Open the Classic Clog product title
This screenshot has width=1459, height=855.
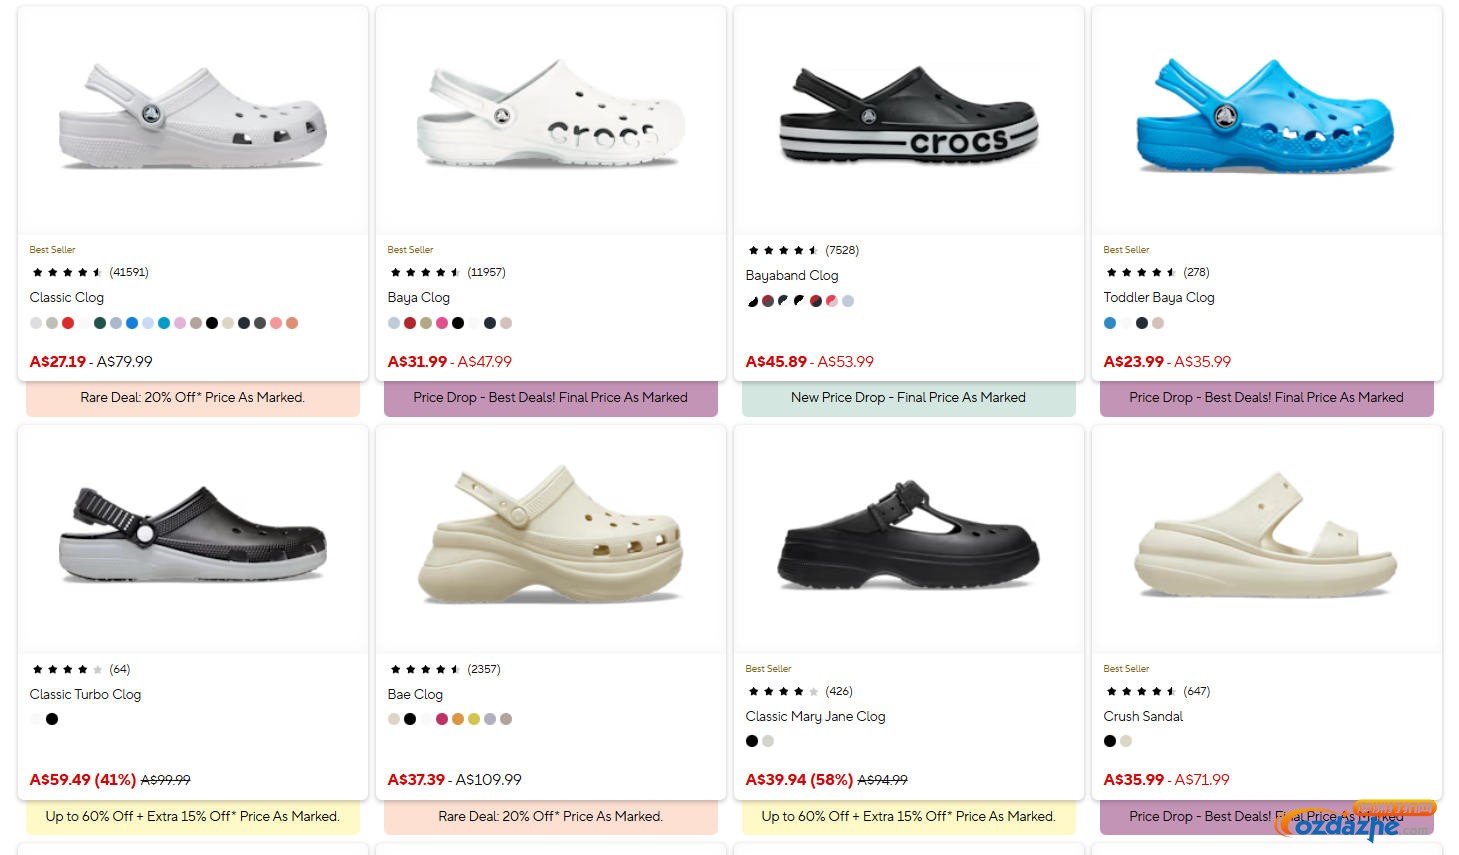pyautogui.click(x=67, y=297)
